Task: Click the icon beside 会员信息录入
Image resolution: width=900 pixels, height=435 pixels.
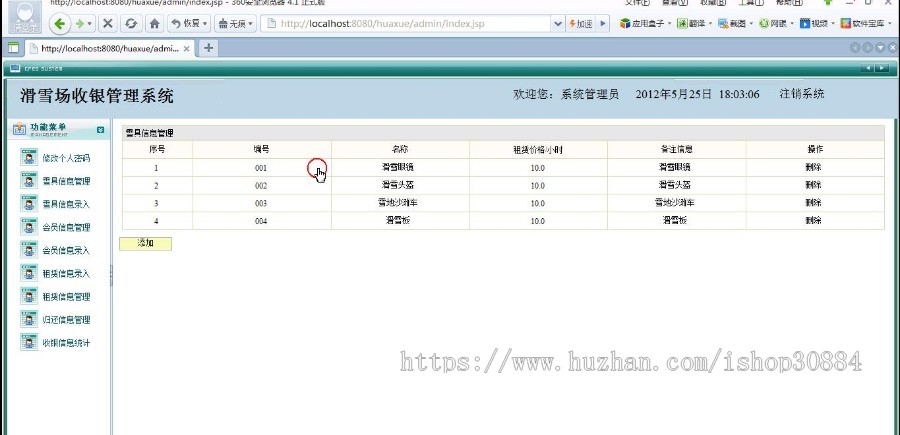Action: 29,250
